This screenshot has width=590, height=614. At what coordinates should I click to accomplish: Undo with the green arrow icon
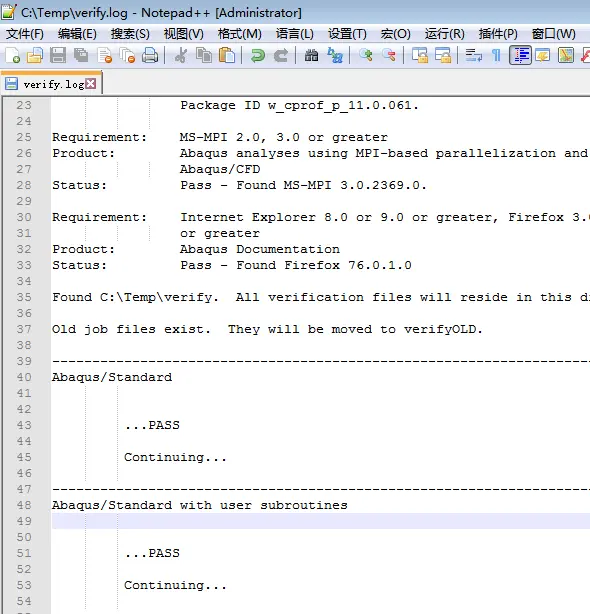pos(257,56)
